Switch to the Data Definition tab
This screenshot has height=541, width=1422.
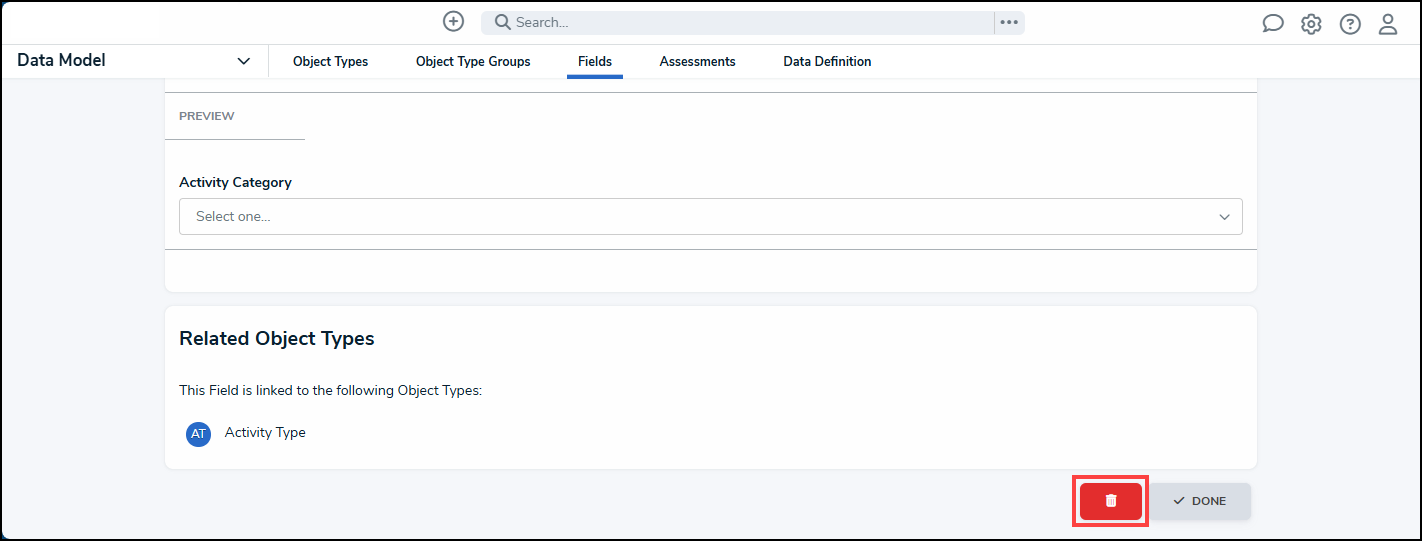pos(827,62)
